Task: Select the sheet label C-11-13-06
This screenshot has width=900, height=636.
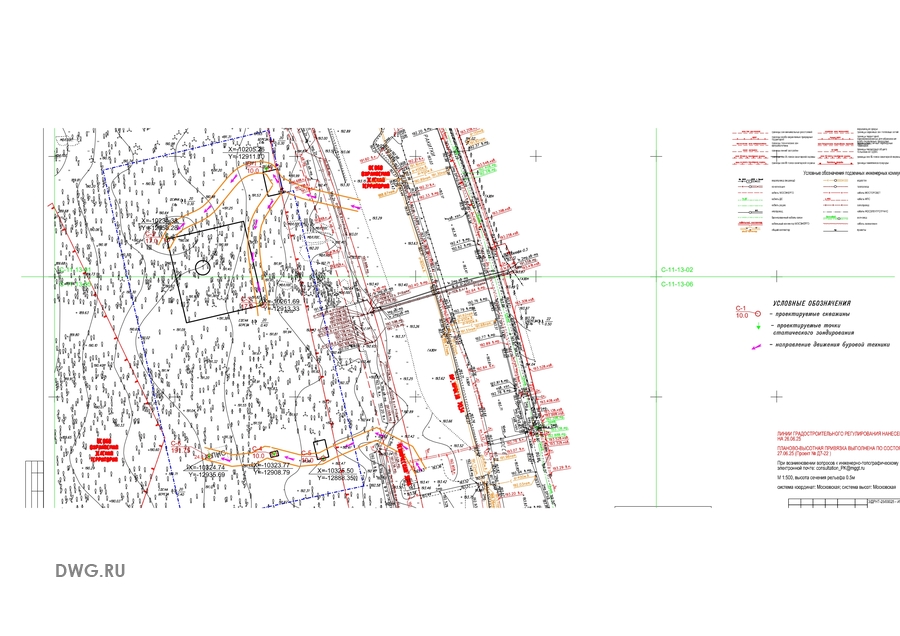Action: pyautogui.click(x=676, y=284)
